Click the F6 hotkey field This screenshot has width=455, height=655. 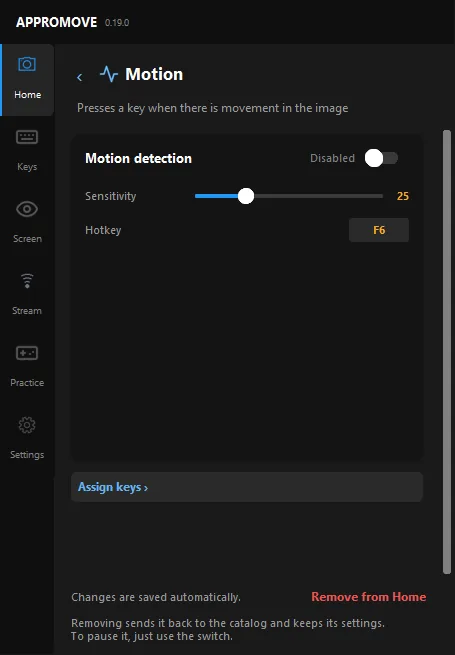click(x=379, y=230)
